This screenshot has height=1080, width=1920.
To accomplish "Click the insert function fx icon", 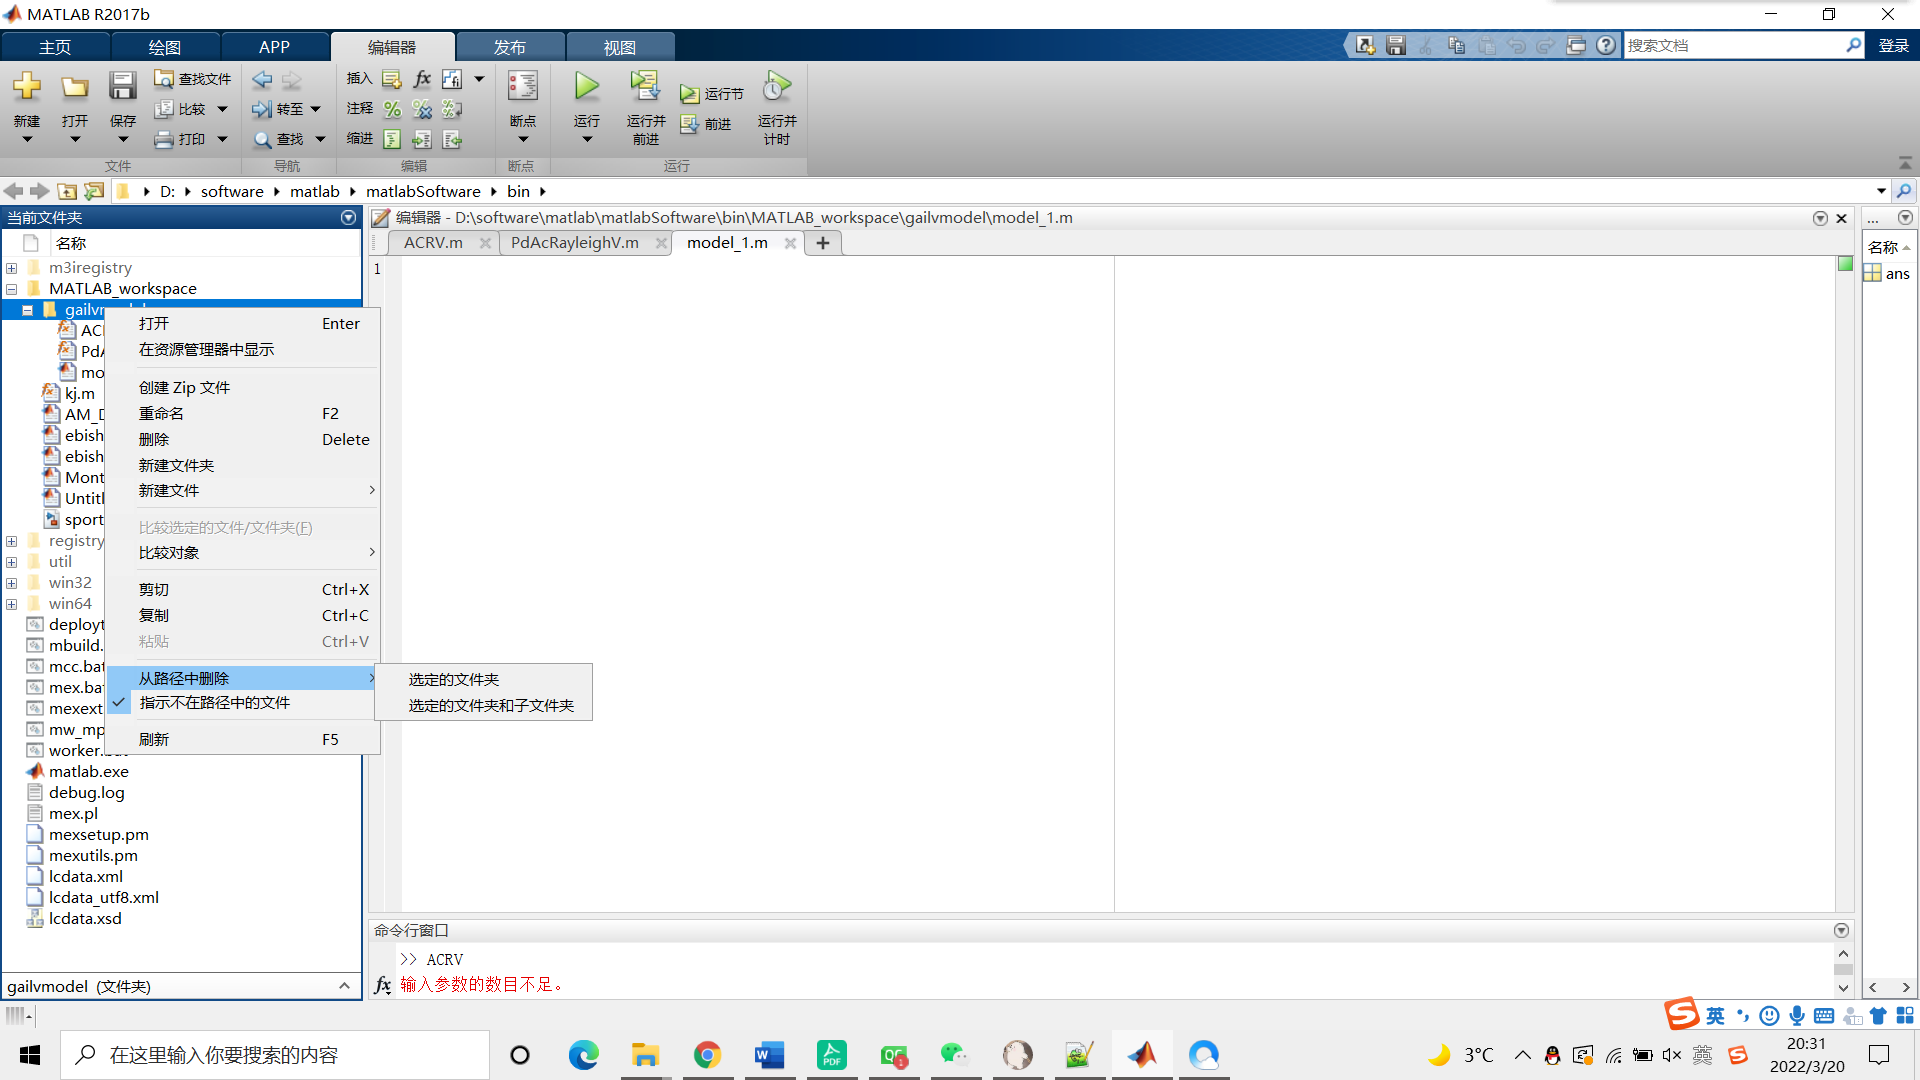I will coord(422,78).
